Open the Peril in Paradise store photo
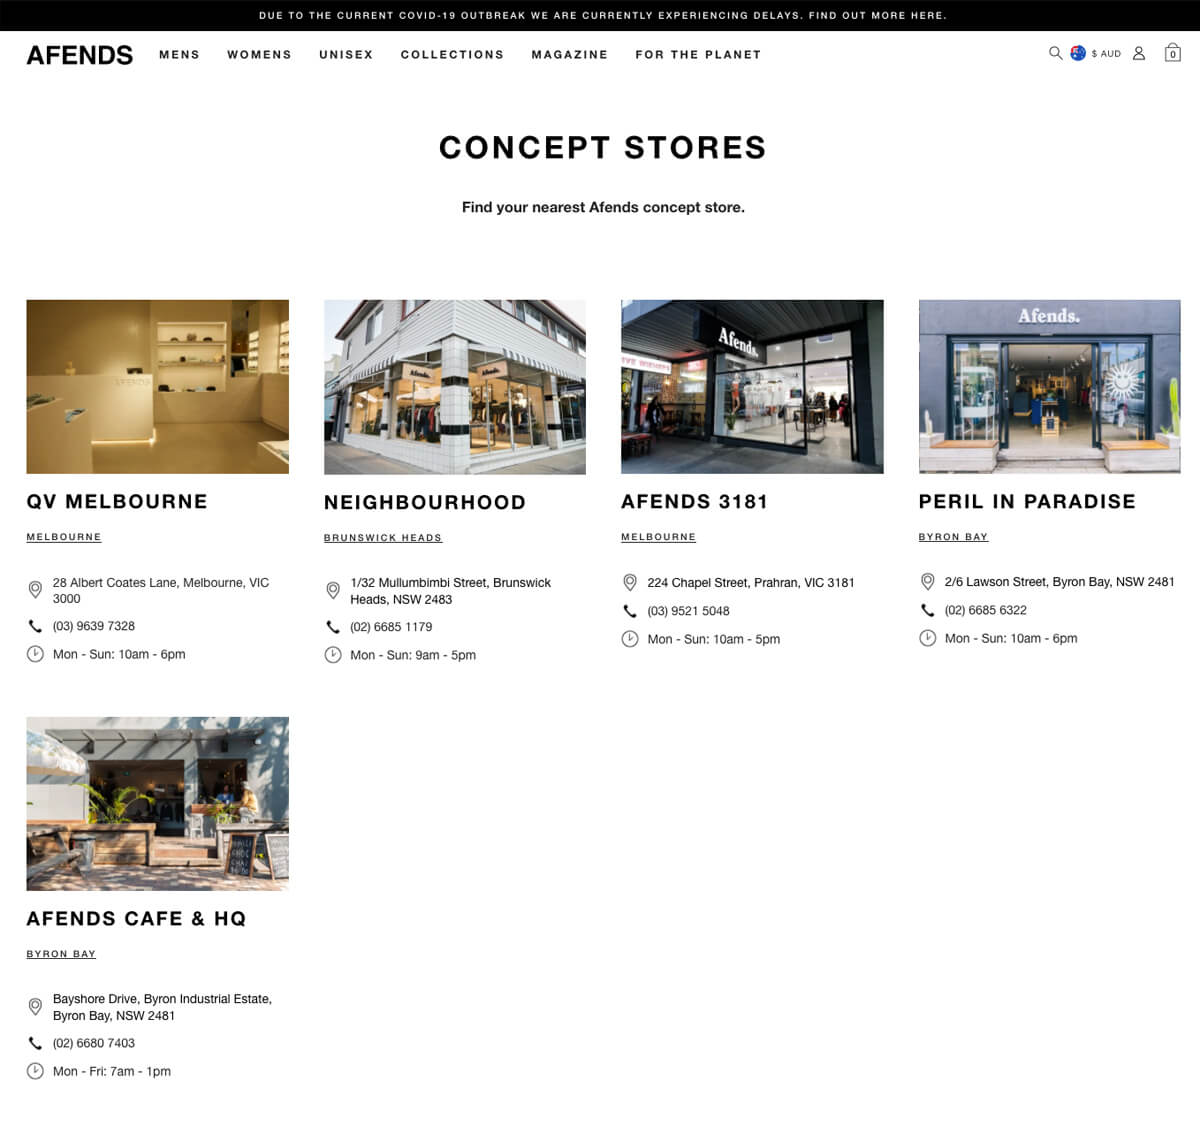Screen dimensions: 1200x1123 (x=1050, y=387)
